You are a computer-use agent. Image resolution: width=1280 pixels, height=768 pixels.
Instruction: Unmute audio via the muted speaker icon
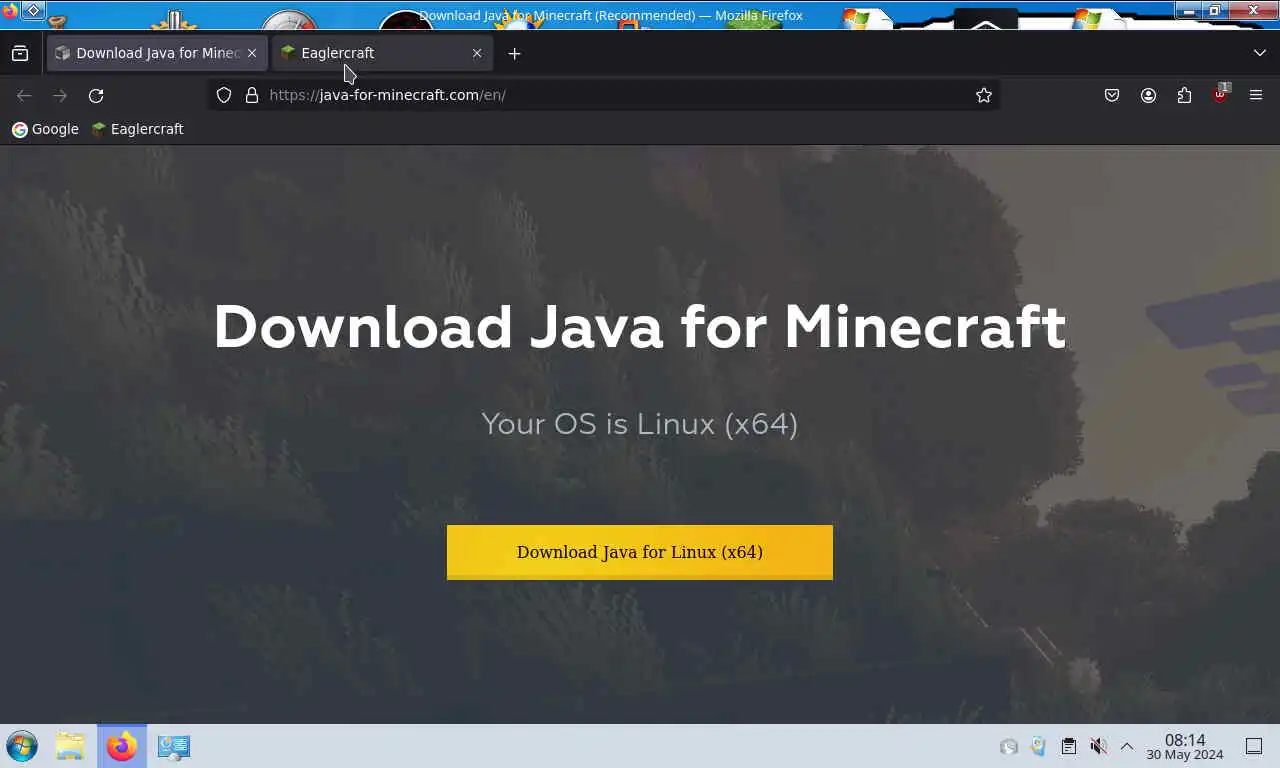pyautogui.click(x=1098, y=746)
